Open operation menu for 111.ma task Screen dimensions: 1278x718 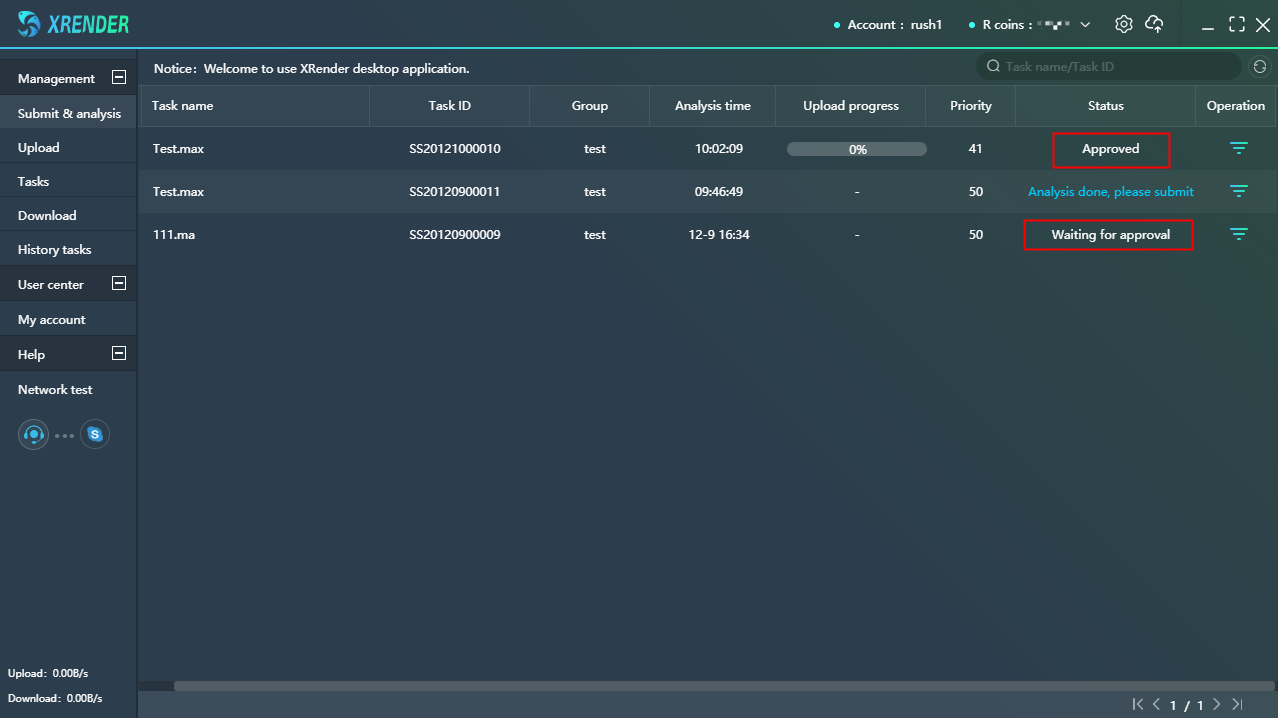1238,234
